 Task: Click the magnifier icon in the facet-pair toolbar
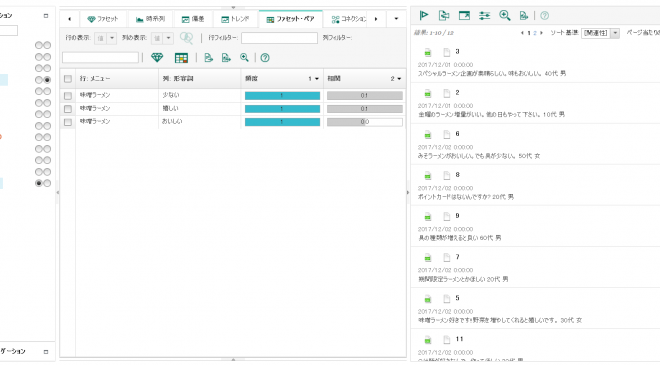244,58
